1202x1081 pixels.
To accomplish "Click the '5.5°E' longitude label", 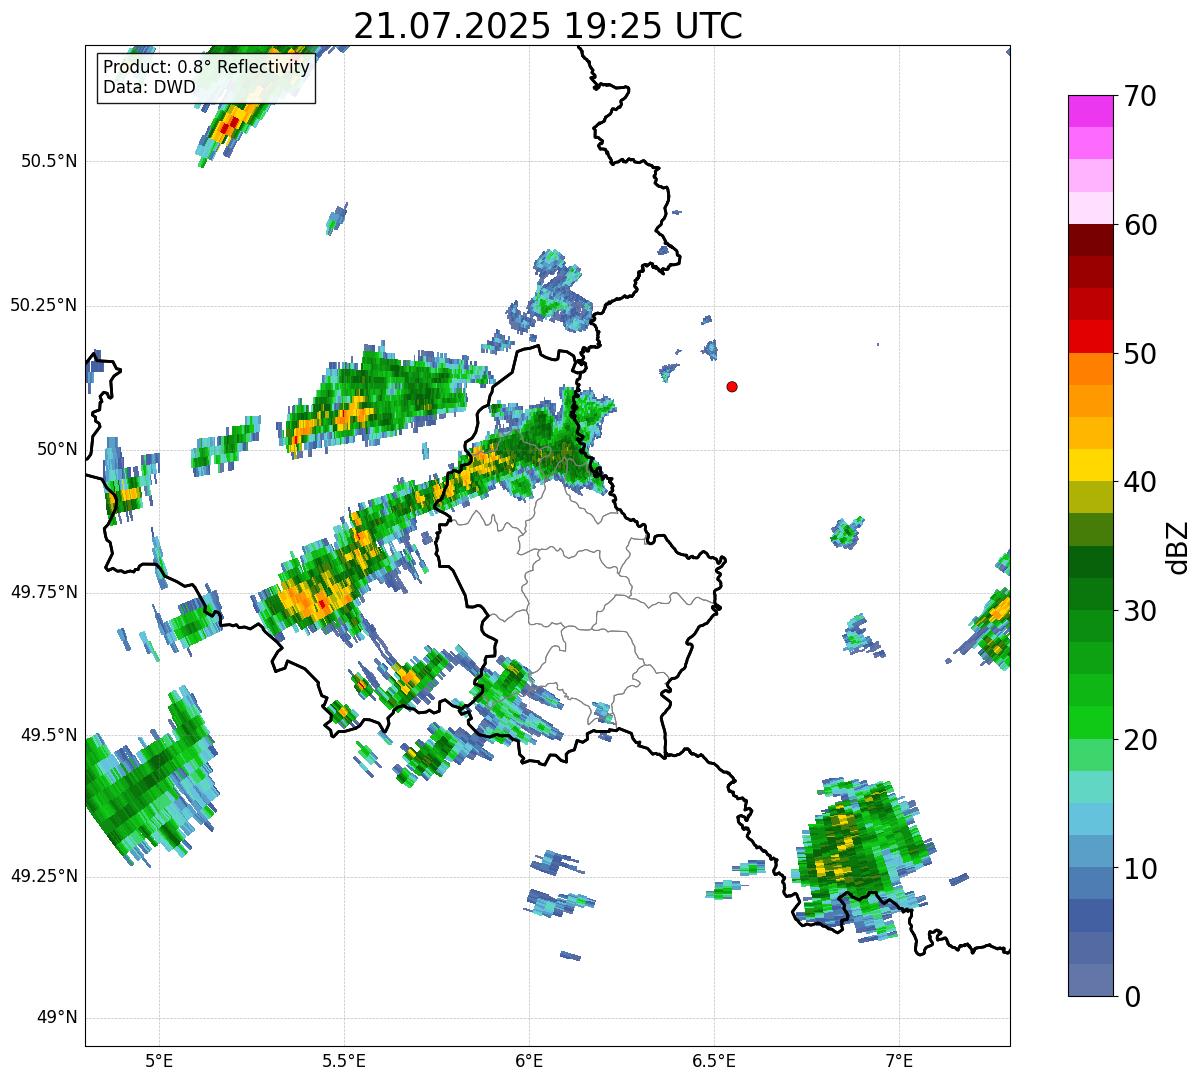I will [344, 1061].
